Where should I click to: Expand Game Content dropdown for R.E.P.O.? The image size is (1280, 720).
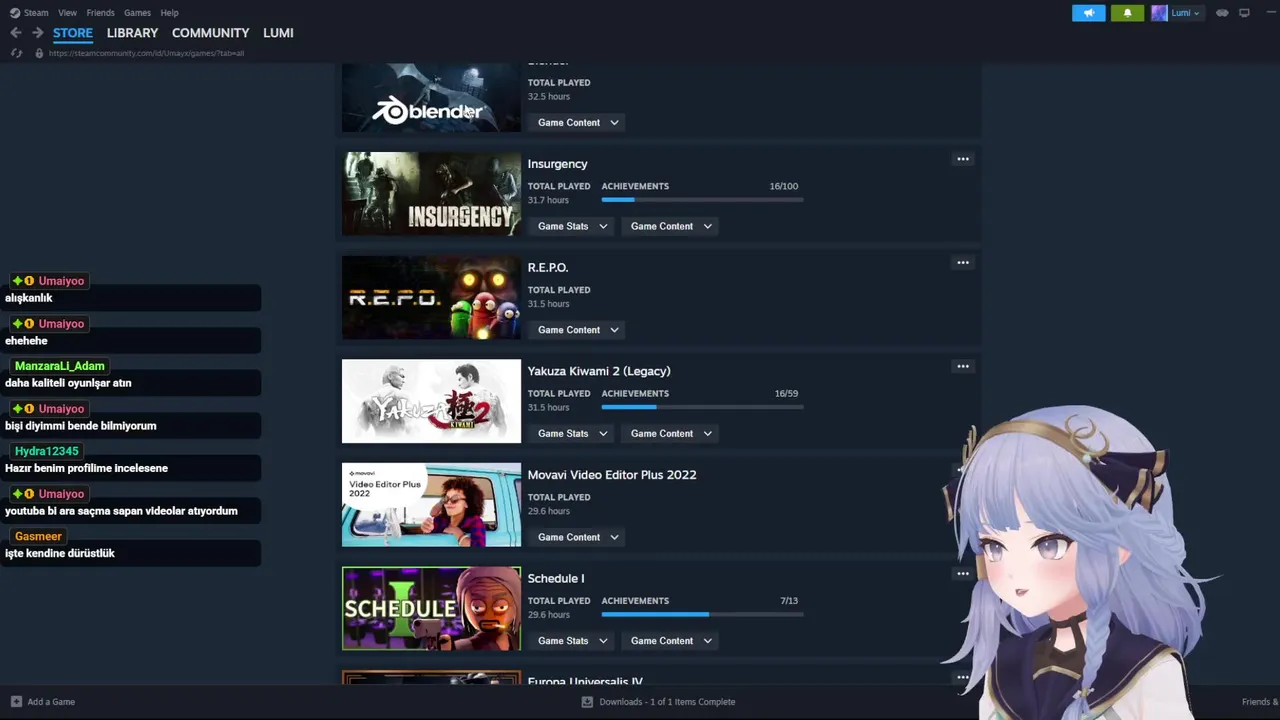click(578, 330)
